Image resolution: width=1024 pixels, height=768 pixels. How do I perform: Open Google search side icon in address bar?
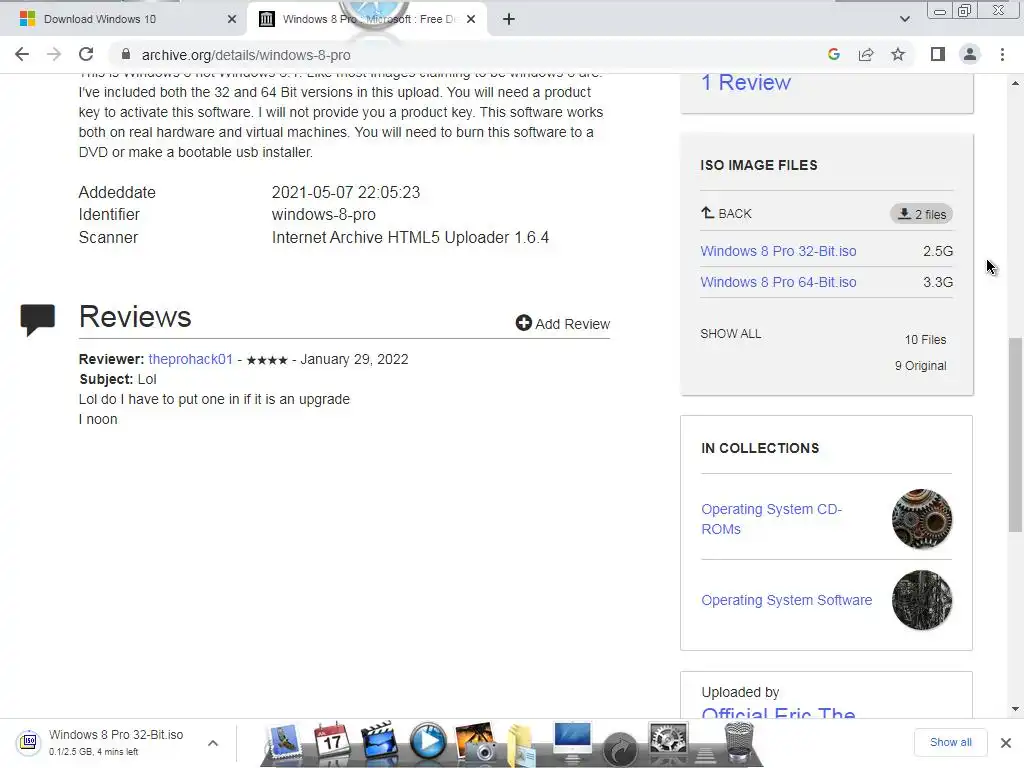[833, 54]
